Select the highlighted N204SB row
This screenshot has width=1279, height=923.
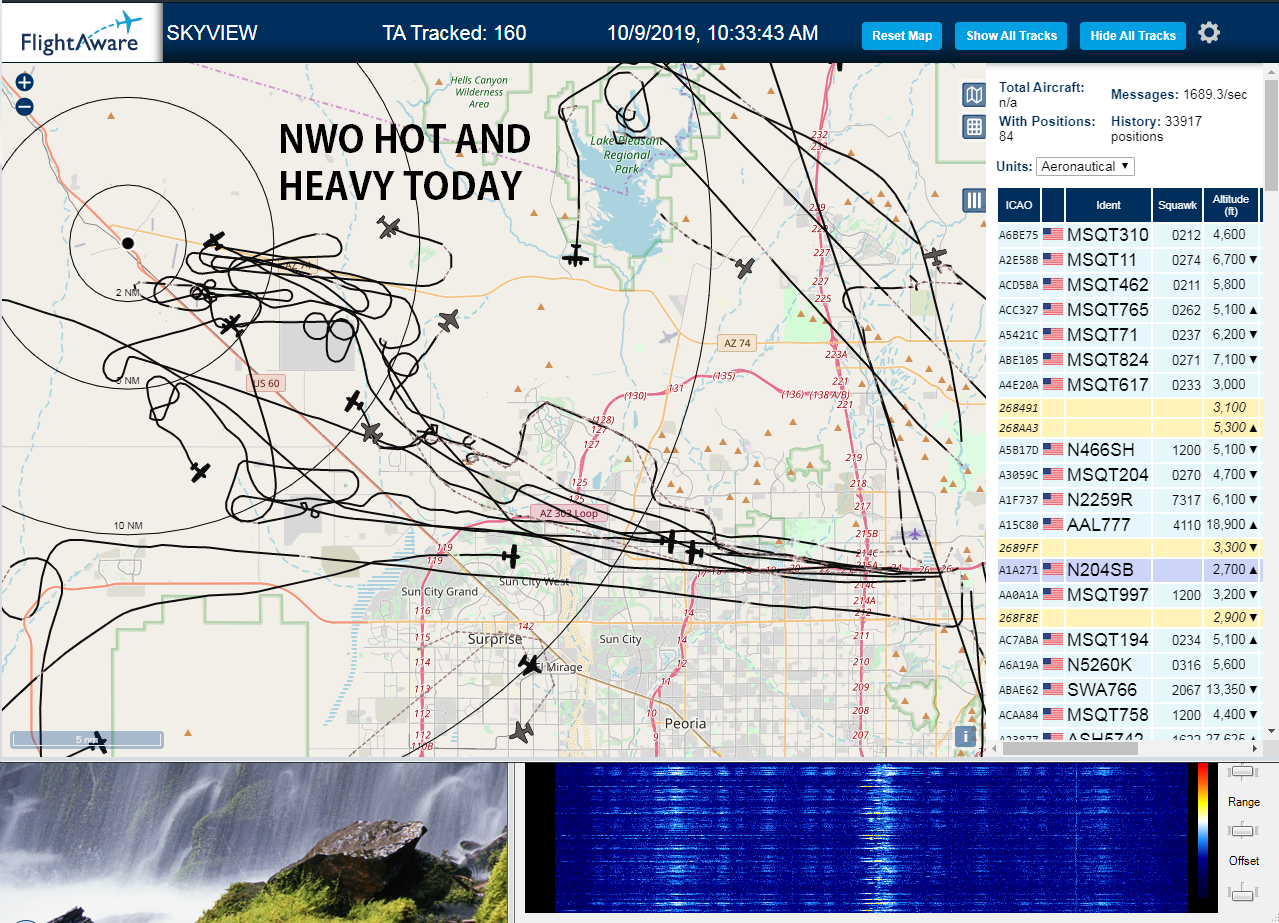(x=1129, y=569)
